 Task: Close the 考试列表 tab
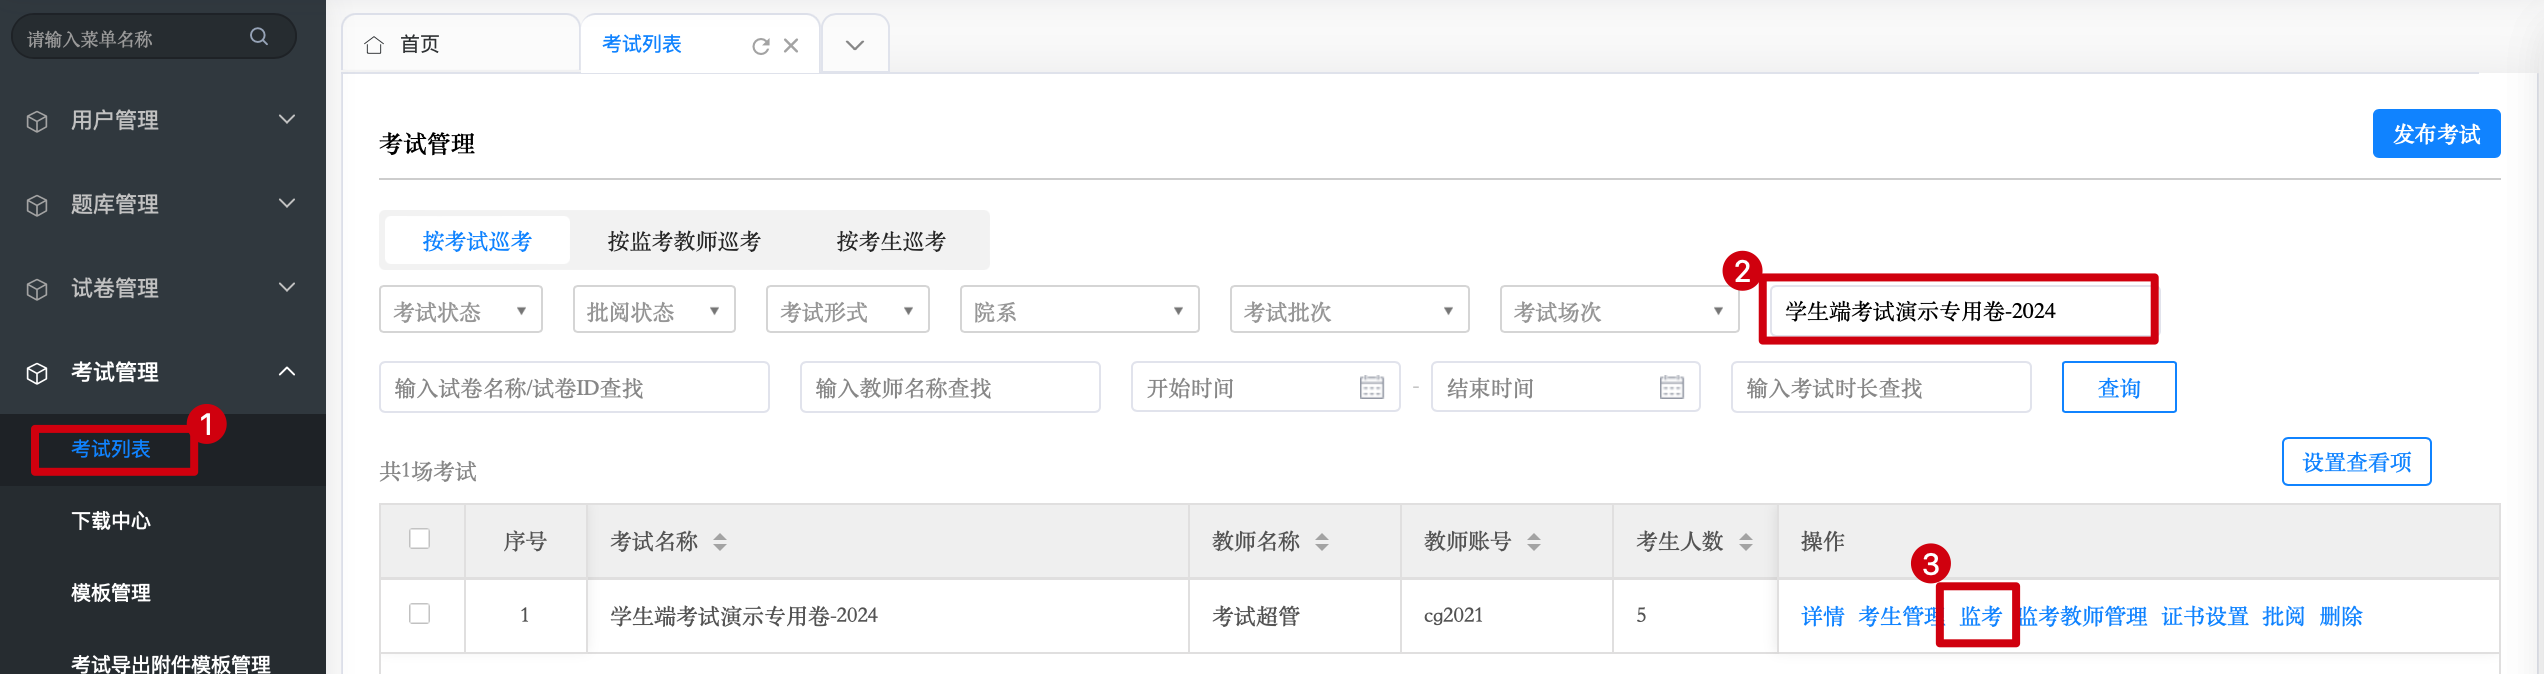791,46
